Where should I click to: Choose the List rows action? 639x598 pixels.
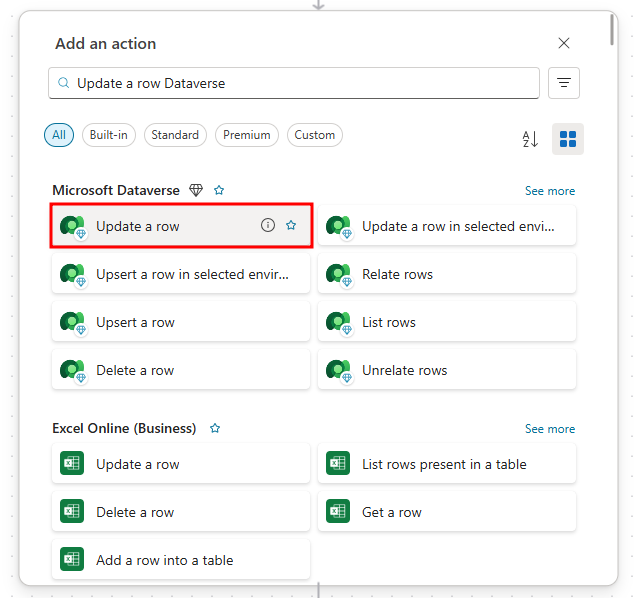[x=447, y=322]
